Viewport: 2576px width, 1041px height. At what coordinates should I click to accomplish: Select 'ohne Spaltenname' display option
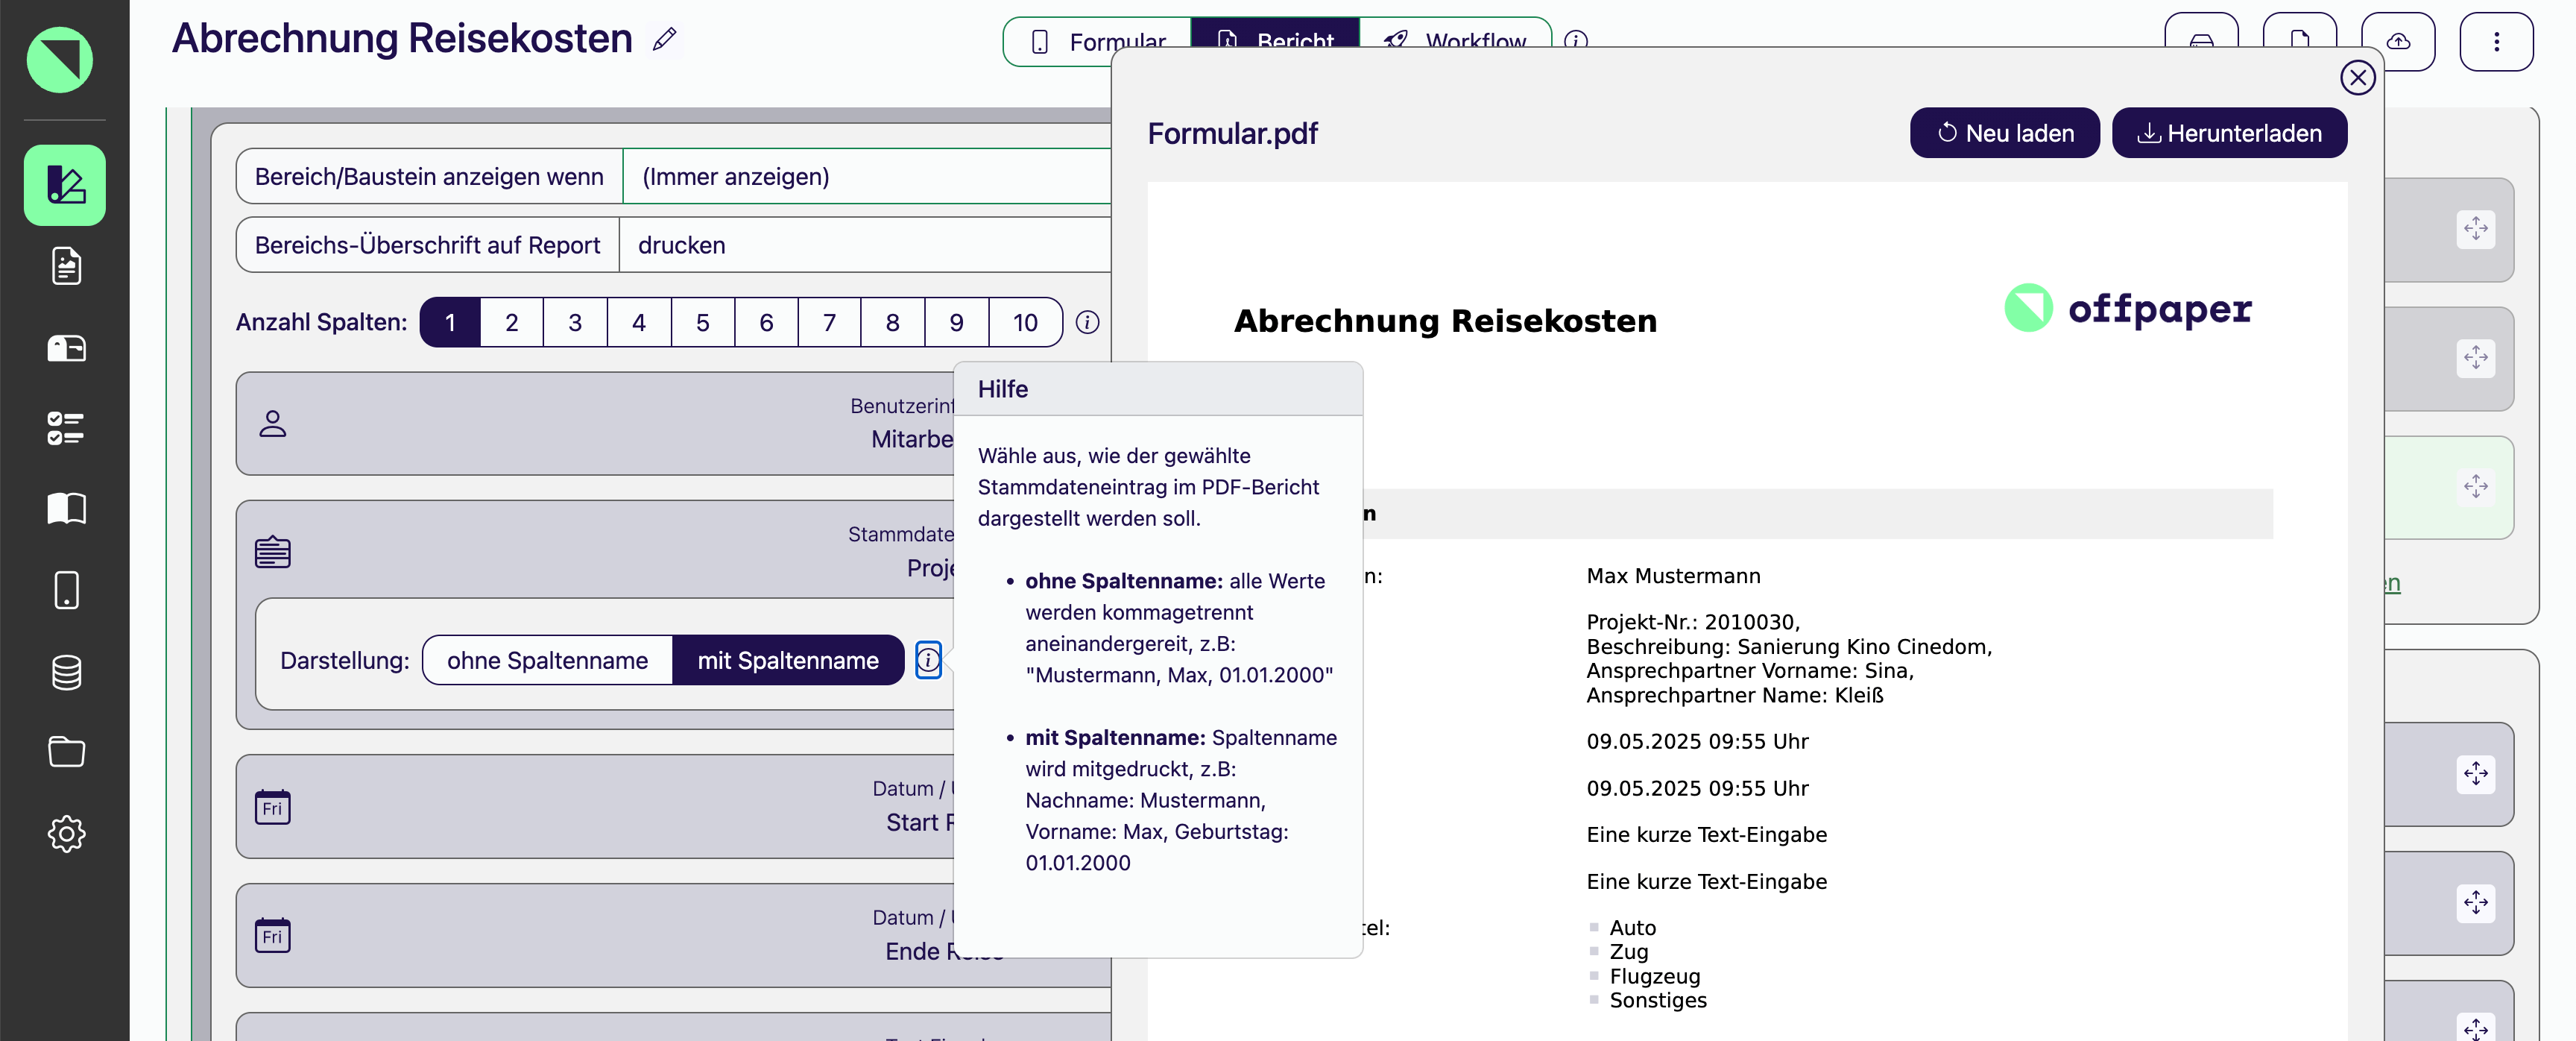tap(547, 660)
